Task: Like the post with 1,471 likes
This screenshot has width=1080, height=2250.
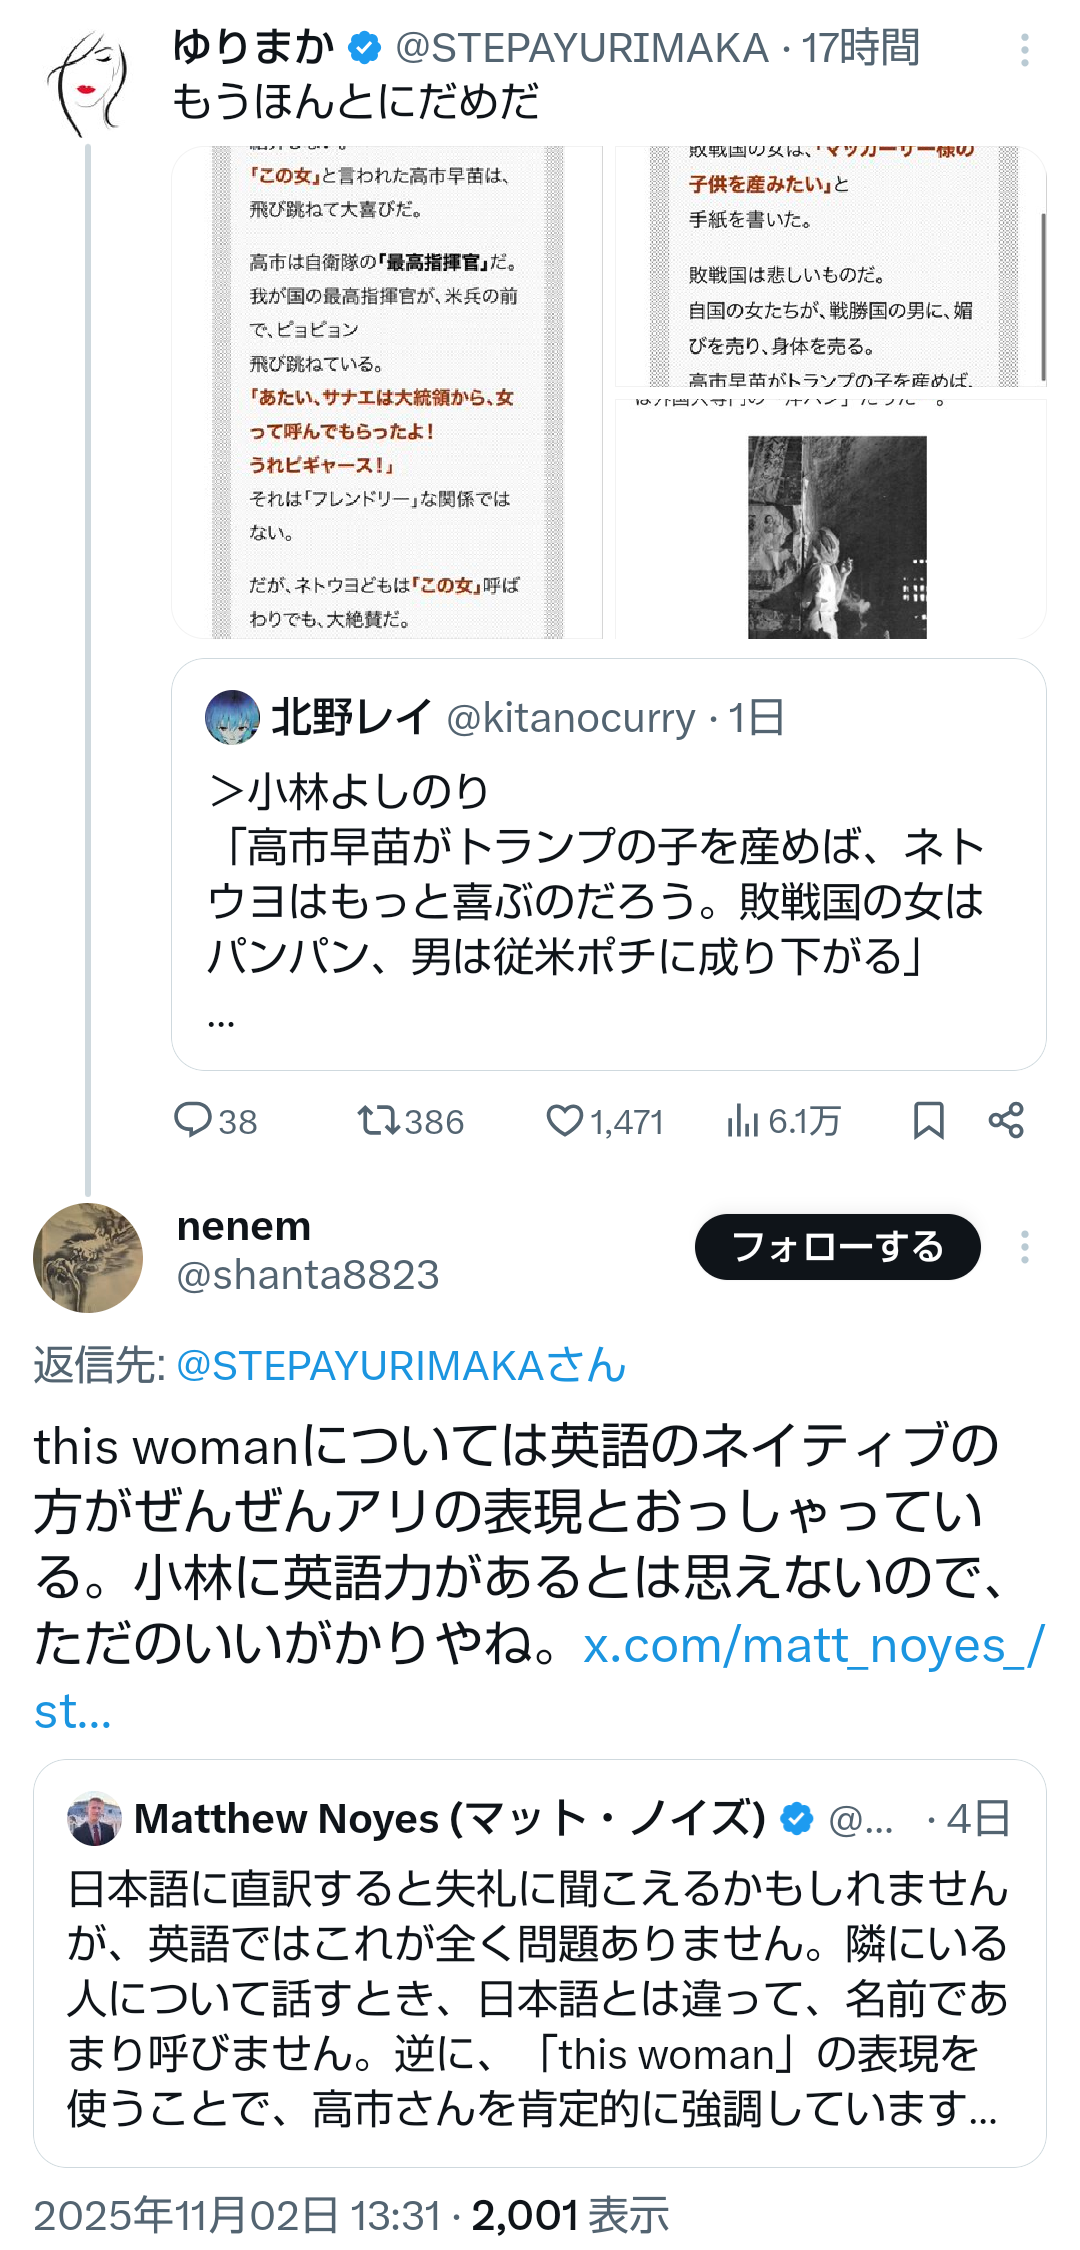Action: [x=565, y=1120]
